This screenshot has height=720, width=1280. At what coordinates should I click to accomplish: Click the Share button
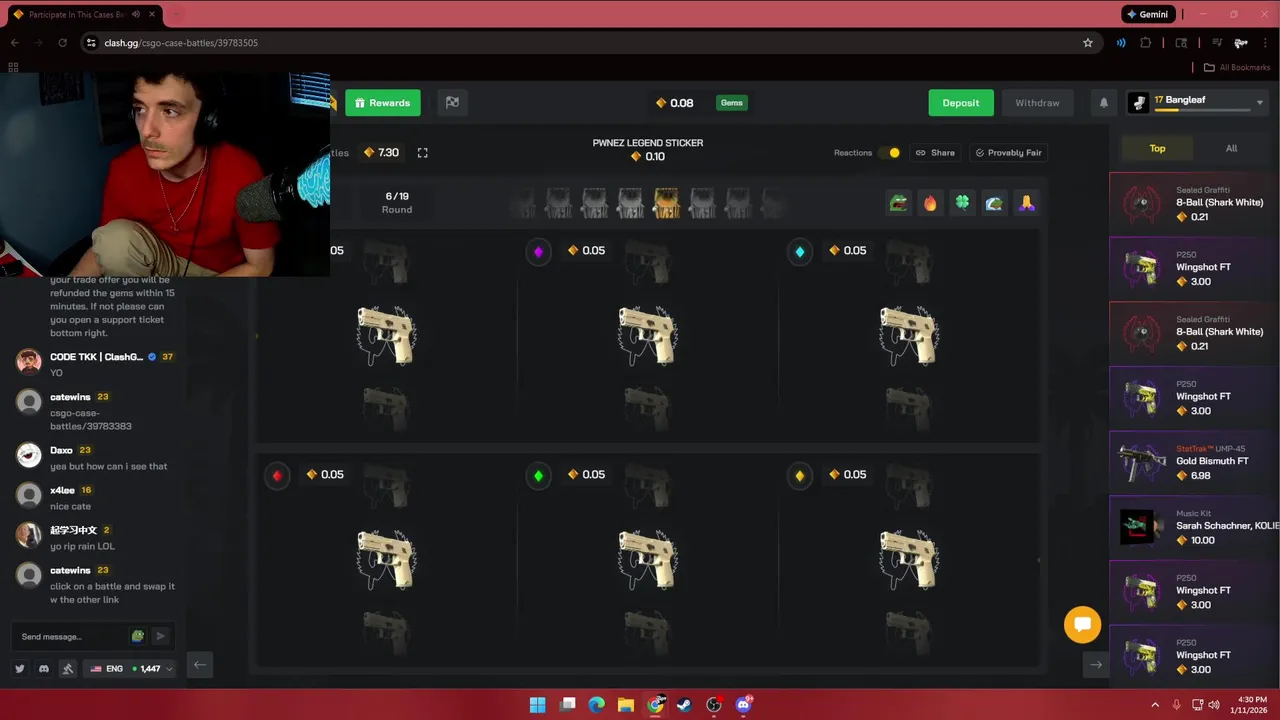pos(935,153)
